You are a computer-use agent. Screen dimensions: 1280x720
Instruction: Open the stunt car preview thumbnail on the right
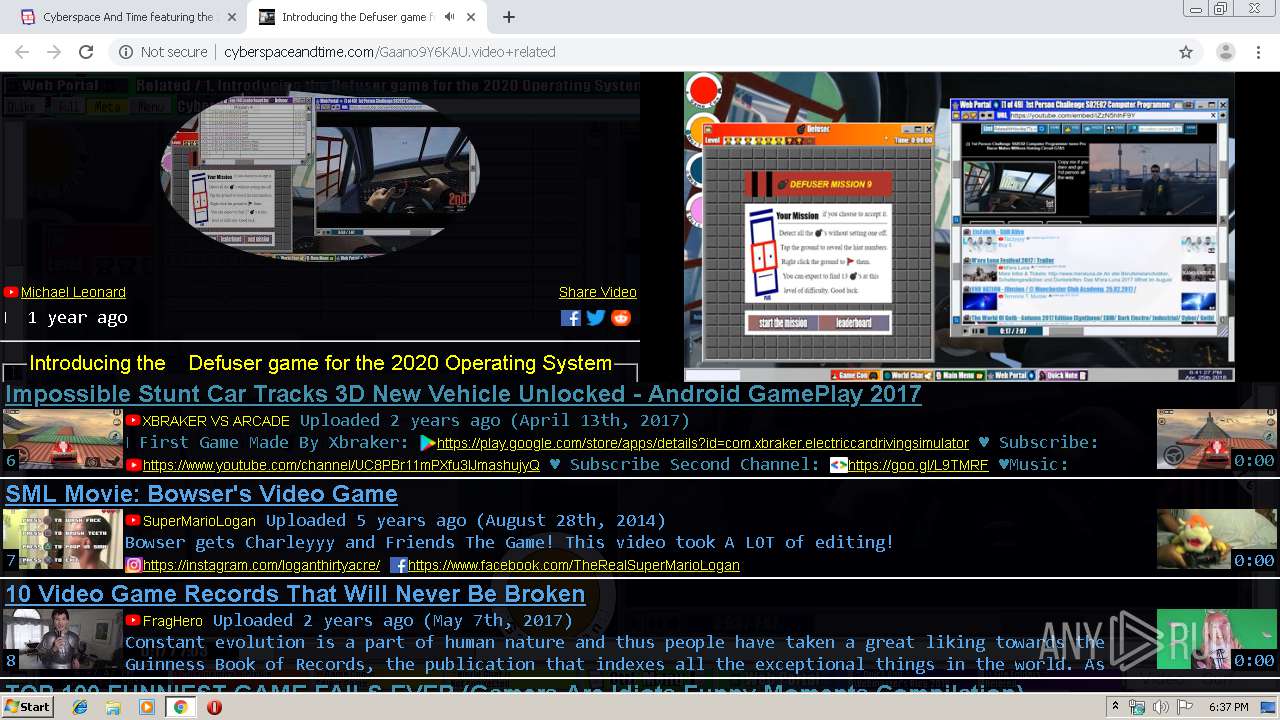click(1216, 439)
